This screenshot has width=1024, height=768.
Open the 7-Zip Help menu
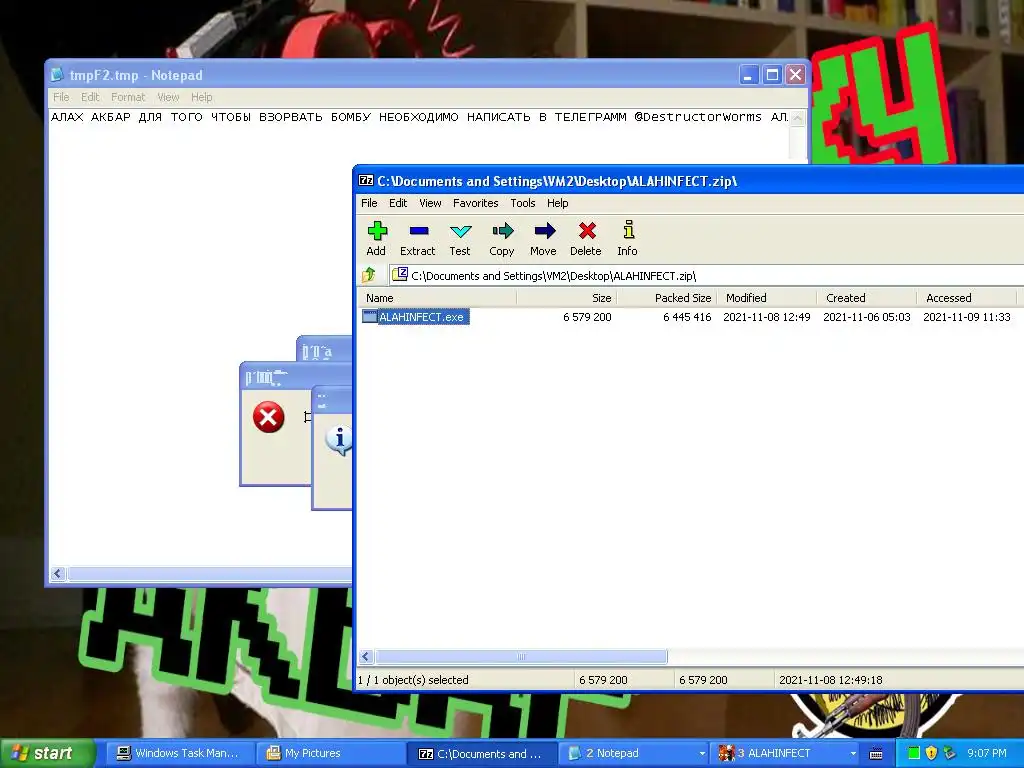[558, 203]
